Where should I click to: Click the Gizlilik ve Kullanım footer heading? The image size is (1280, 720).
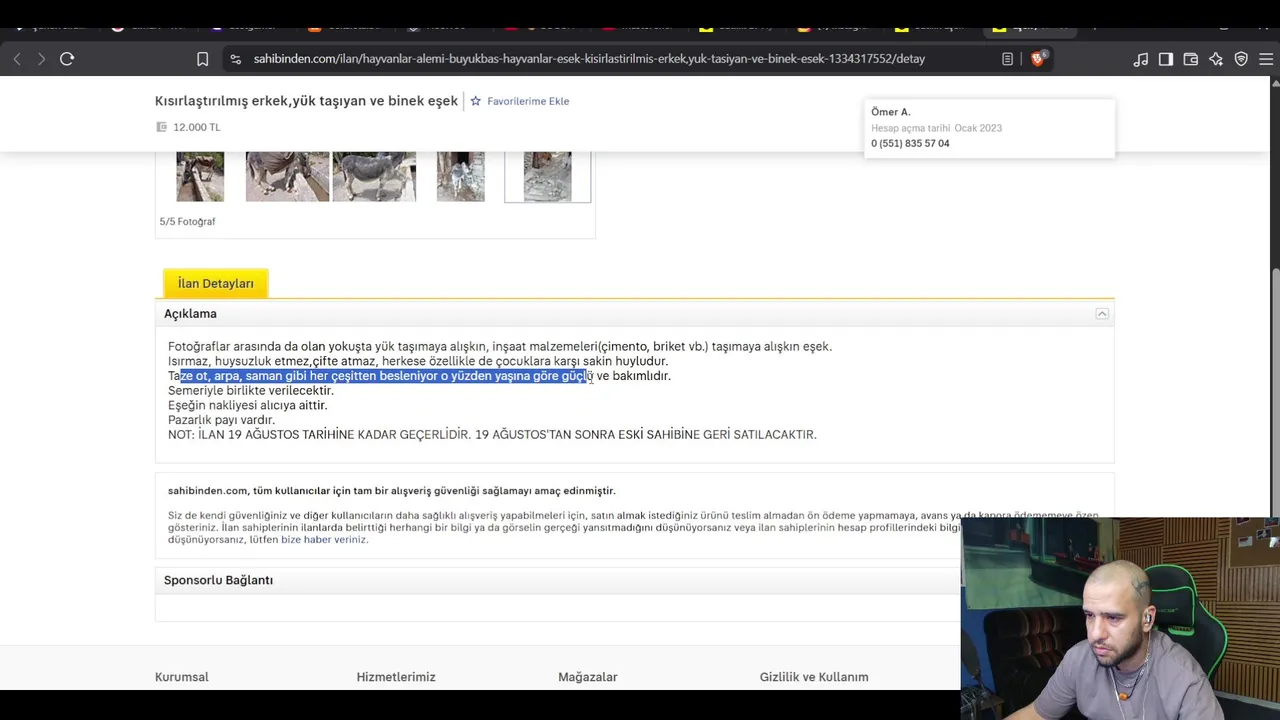(814, 677)
